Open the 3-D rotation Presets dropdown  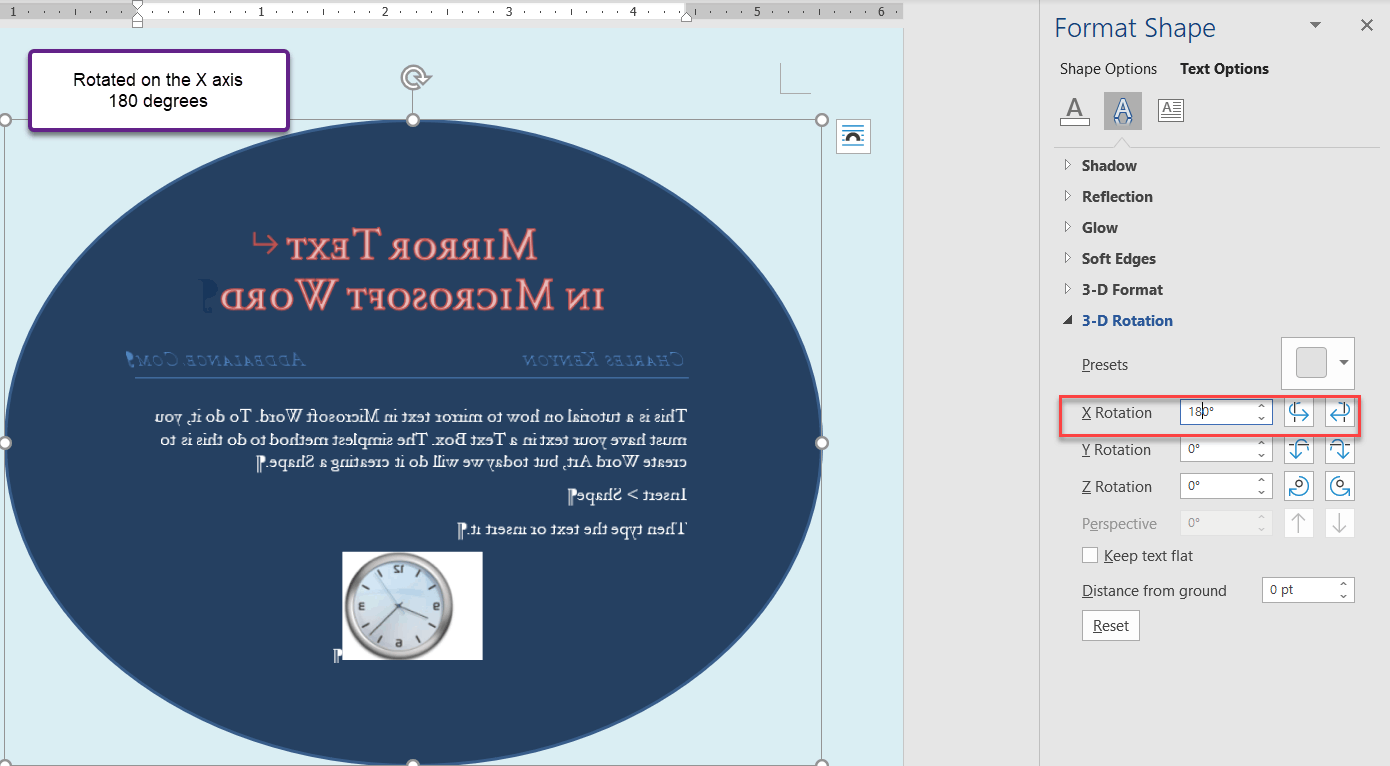1318,363
